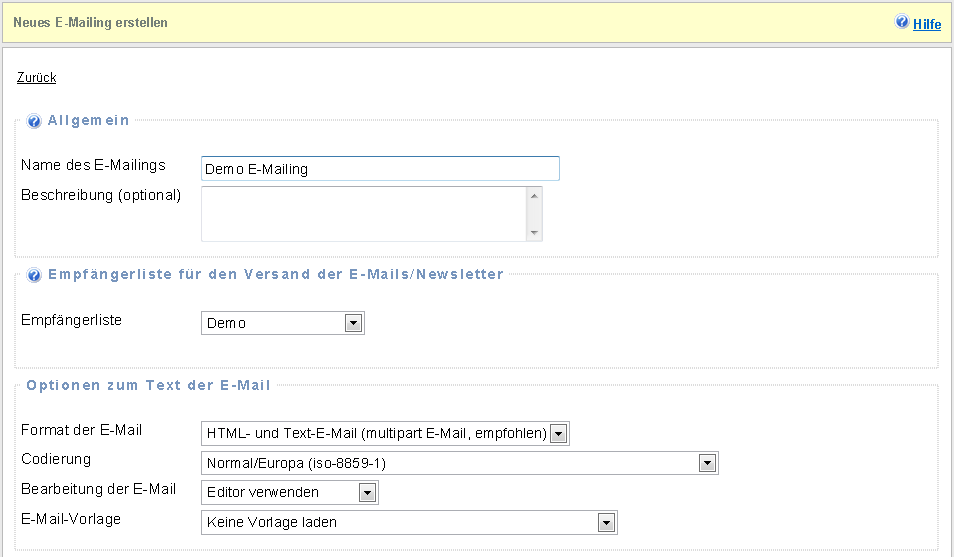Screen dimensions: 954x557
Task: Click the help icon next to Empfängerliste heading
Action: pos(34,275)
